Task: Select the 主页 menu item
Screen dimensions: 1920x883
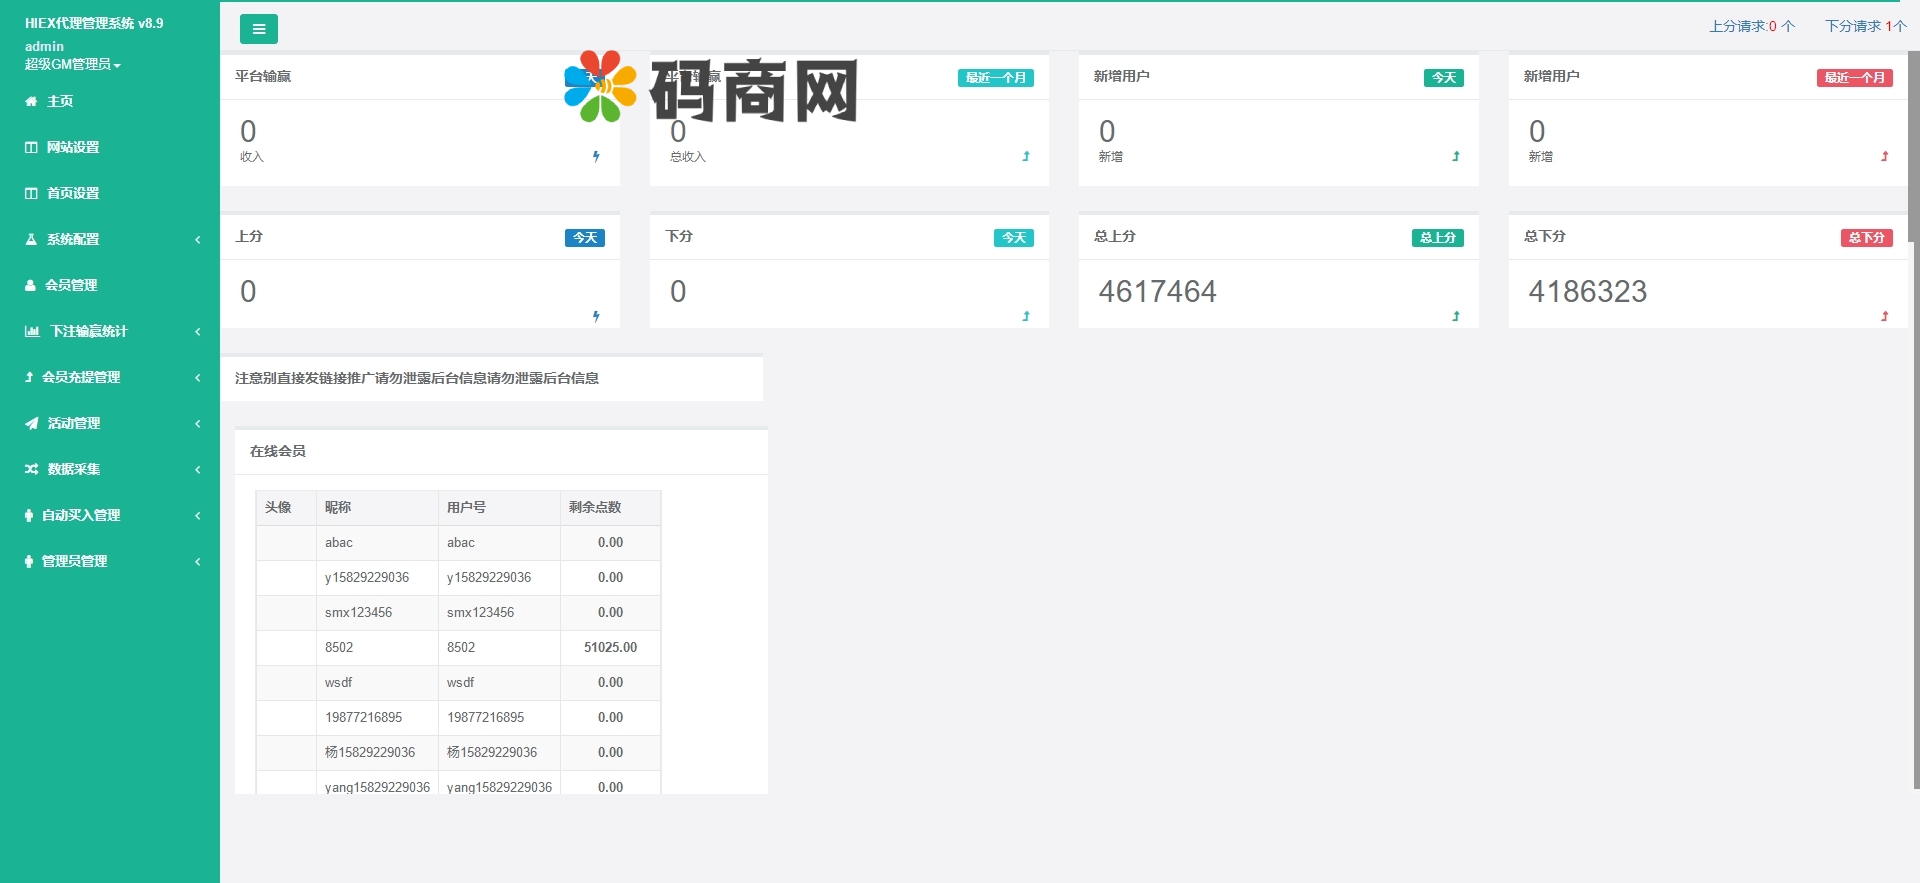Action: click(60, 101)
